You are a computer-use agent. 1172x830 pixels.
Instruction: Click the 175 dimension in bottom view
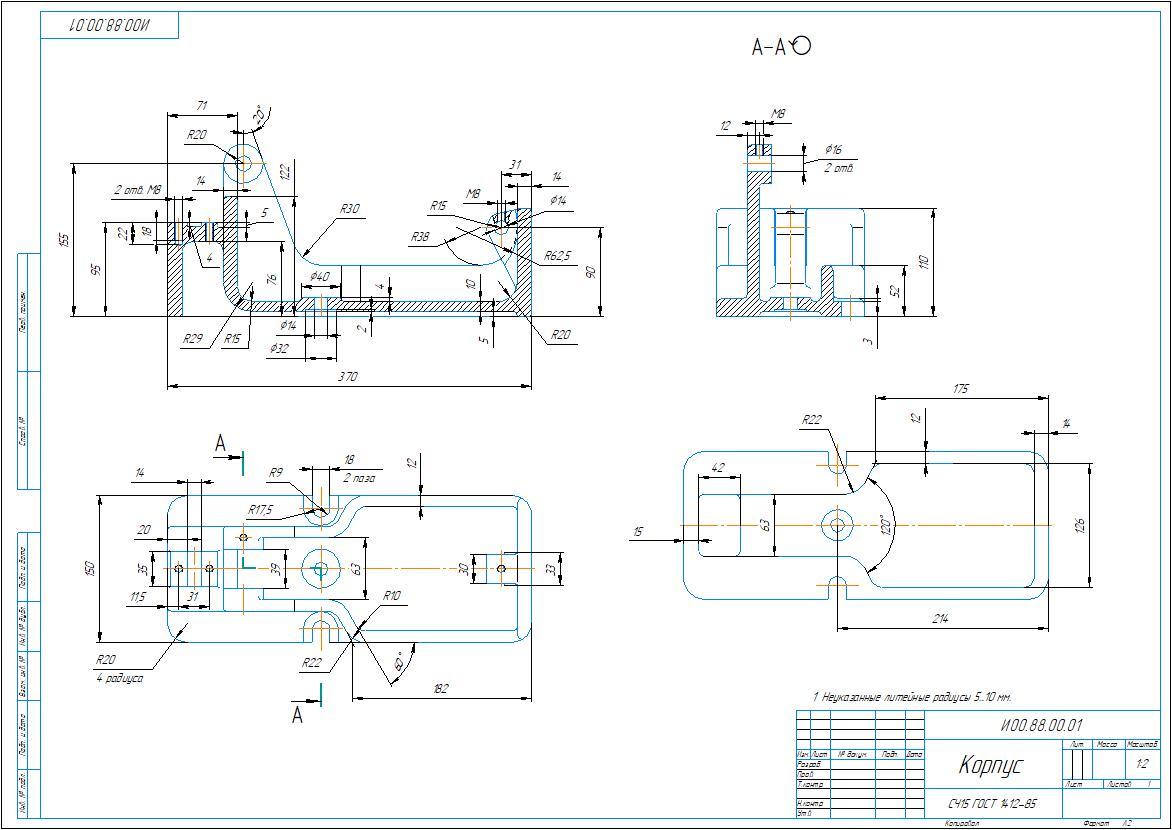pyautogui.click(x=961, y=388)
